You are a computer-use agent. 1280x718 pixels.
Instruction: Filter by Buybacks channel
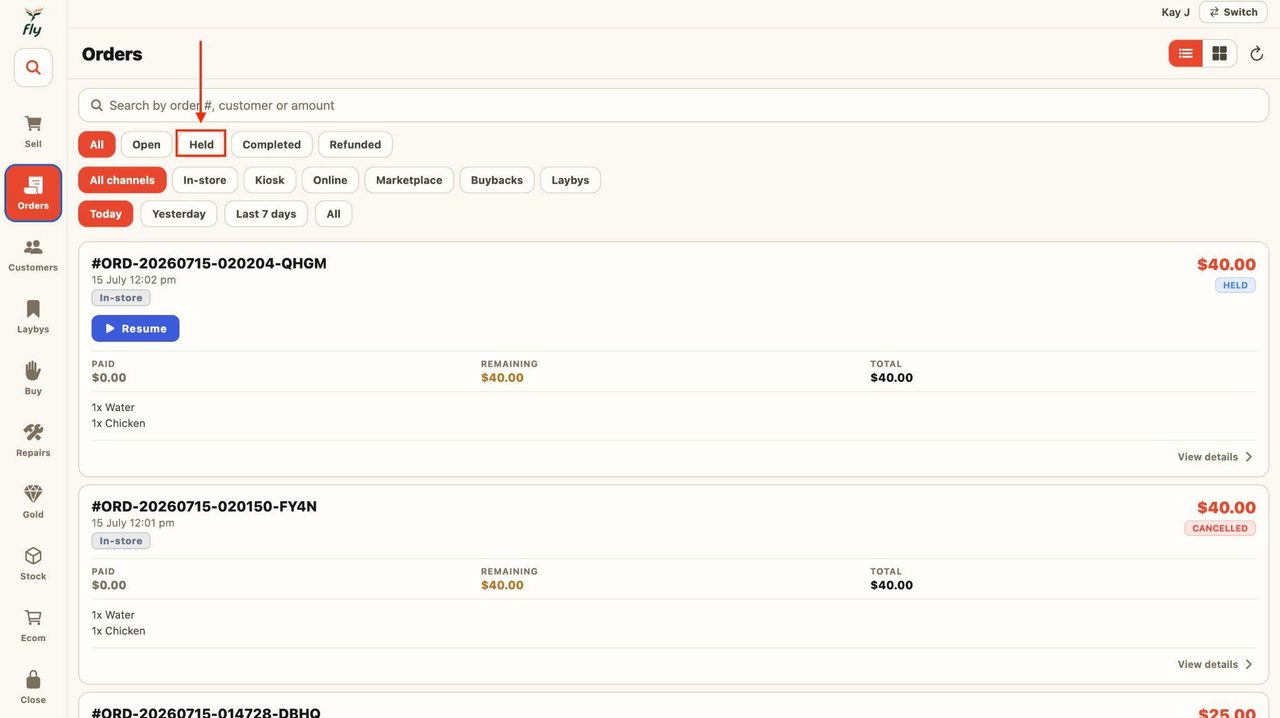tap(497, 180)
